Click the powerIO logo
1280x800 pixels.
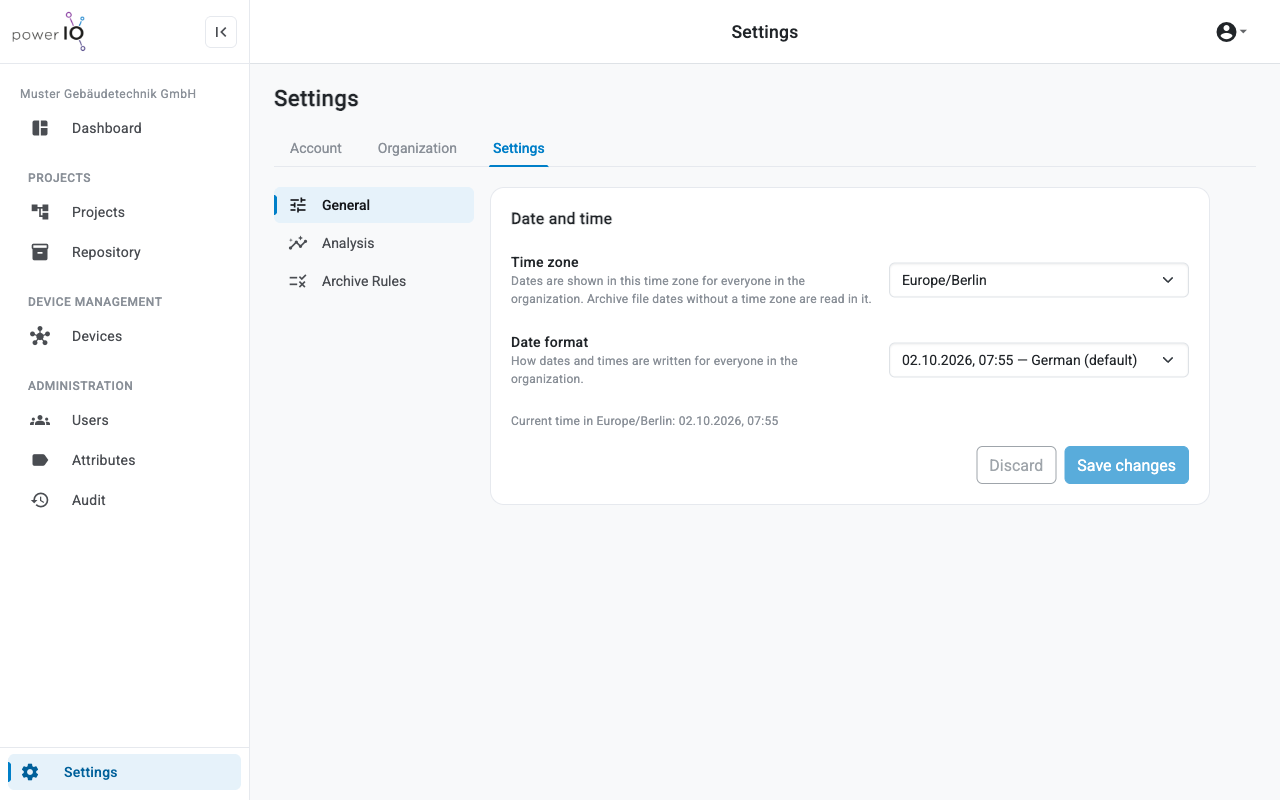tap(49, 32)
